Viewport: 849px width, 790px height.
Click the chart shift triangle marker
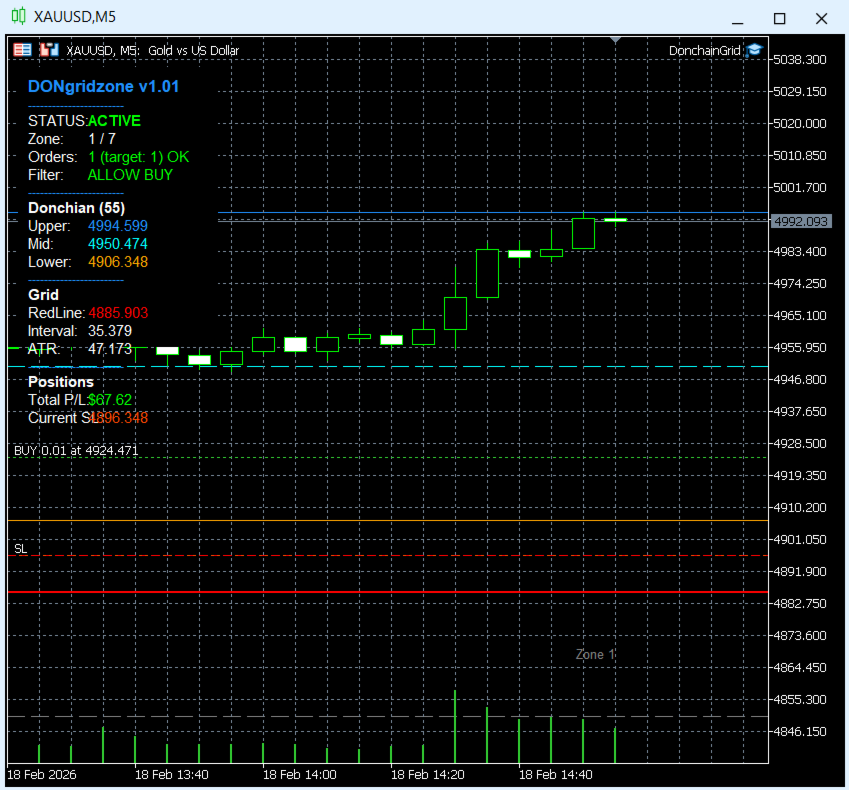(615, 40)
